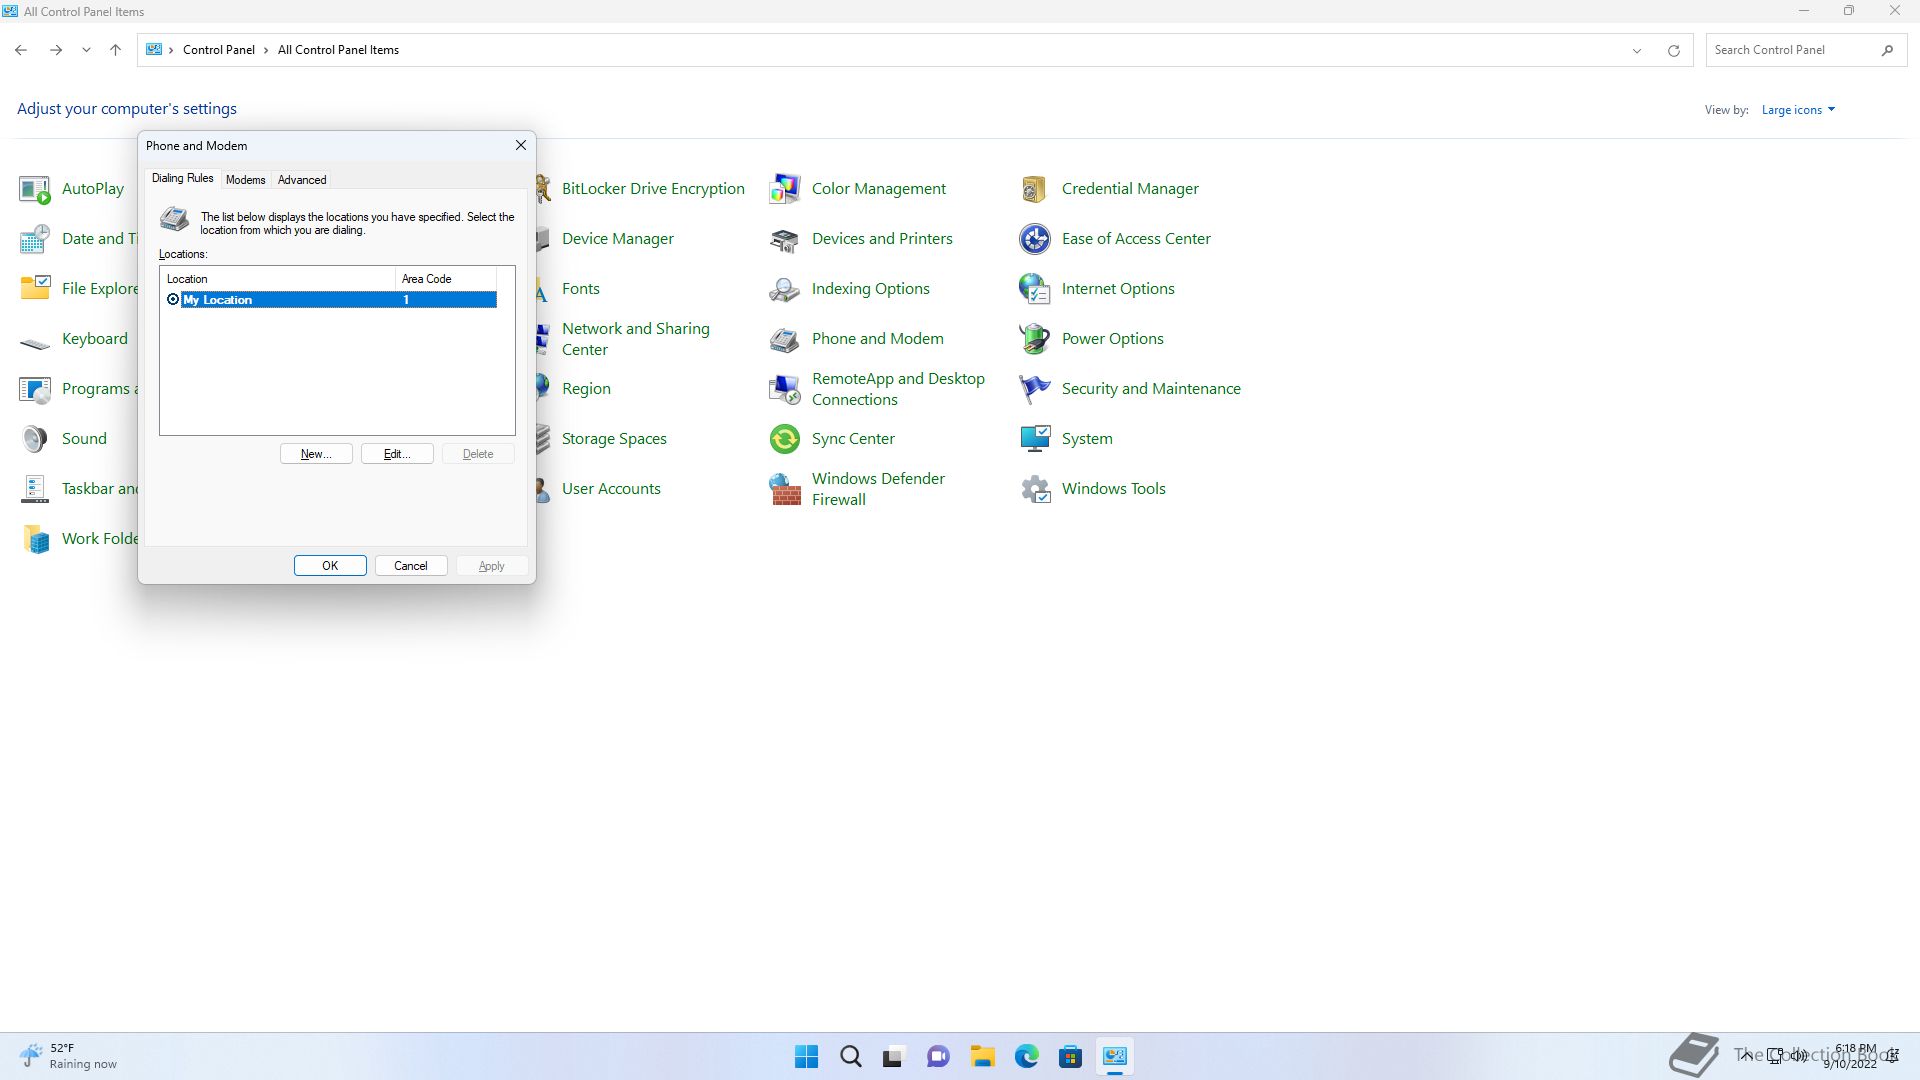Expand the chevron after Control Panel breadcrumb
The width and height of the screenshot is (1920, 1080).
pos(266,50)
